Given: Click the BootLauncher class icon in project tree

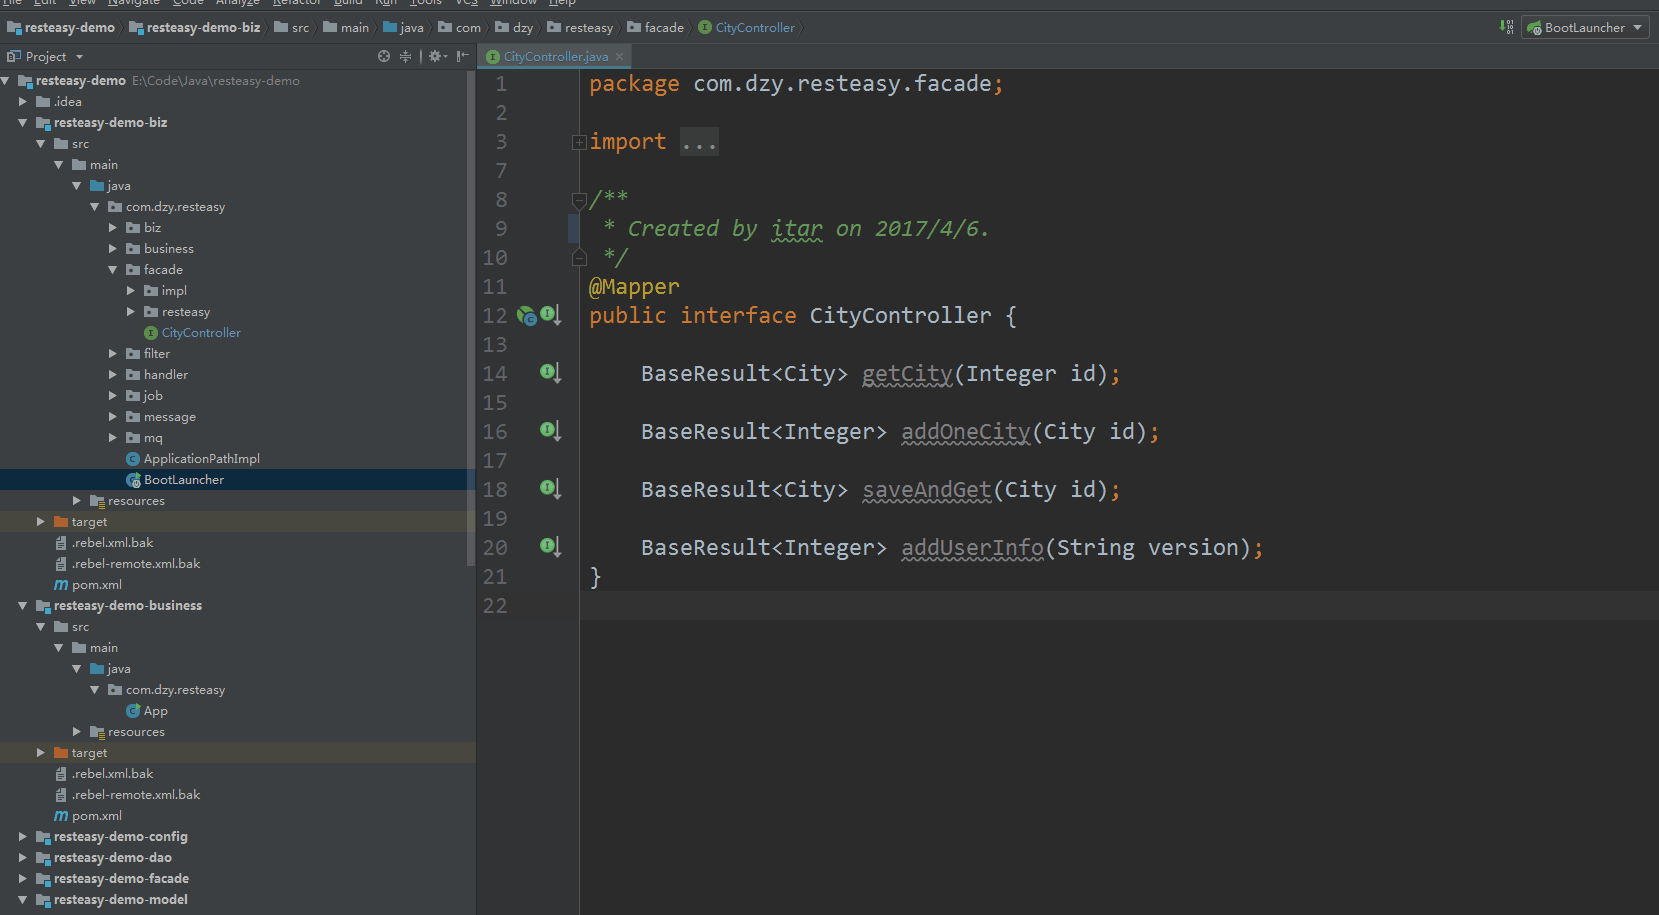Looking at the screenshot, I should tap(133, 480).
